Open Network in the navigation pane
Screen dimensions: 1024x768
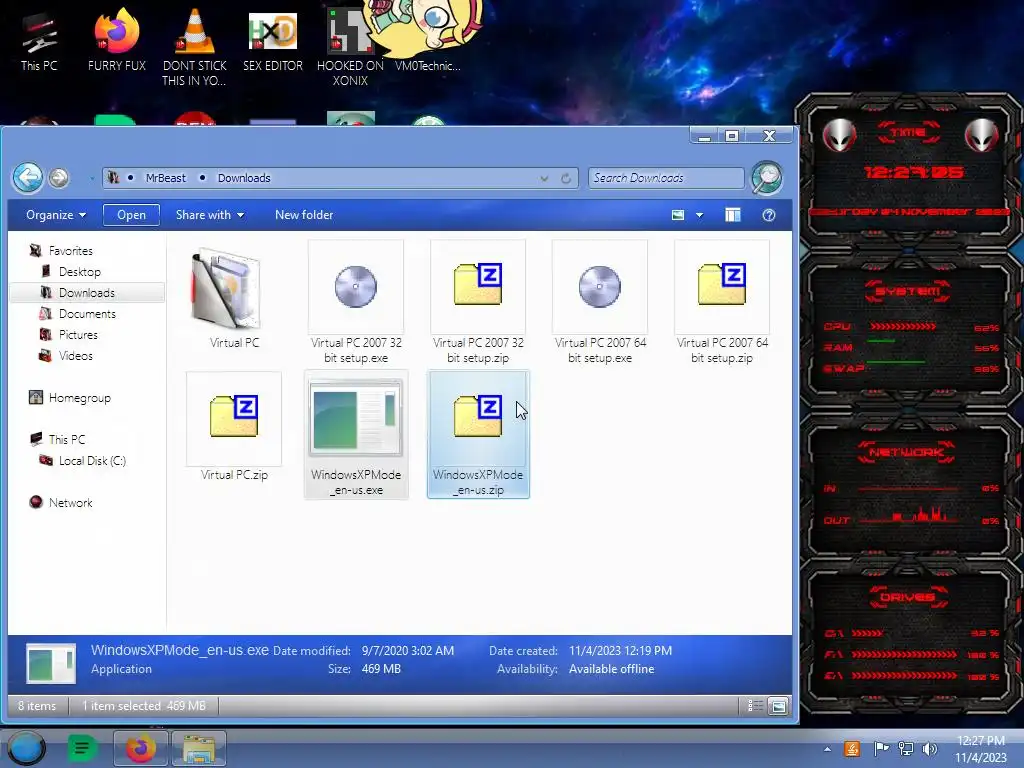71,503
